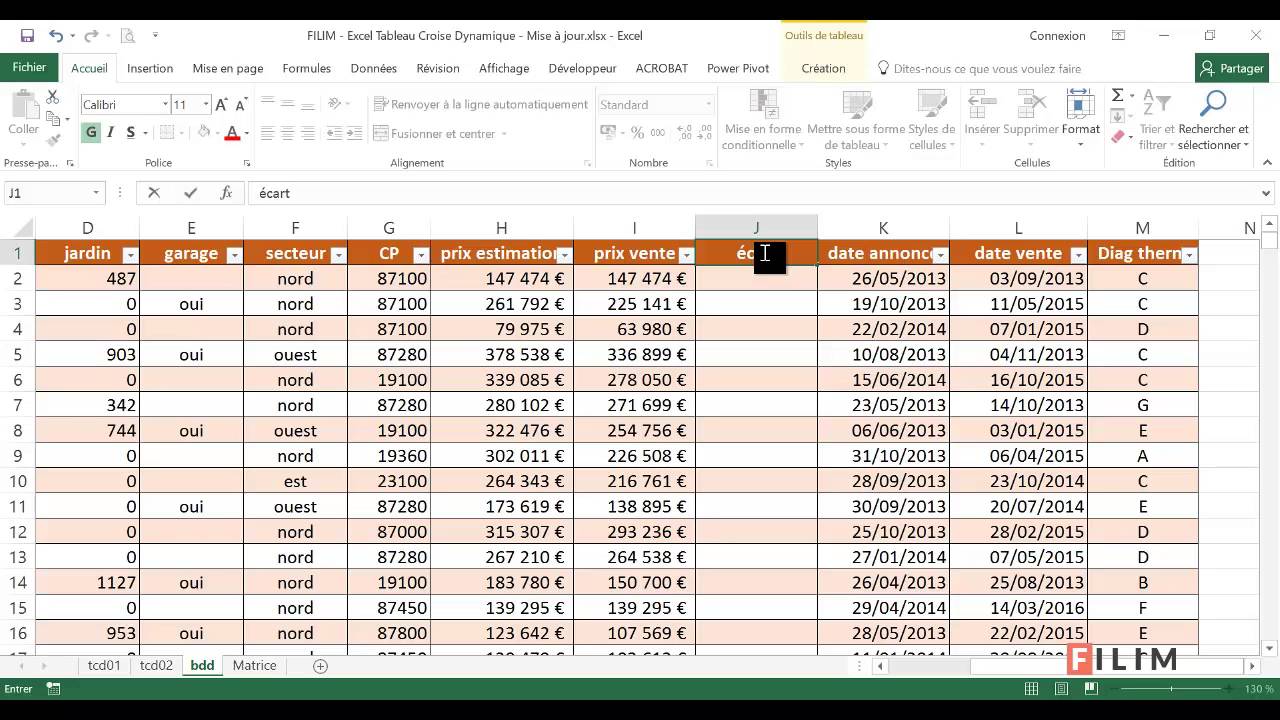
Task: Save the workbook with the disk icon
Action: [27, 35]
